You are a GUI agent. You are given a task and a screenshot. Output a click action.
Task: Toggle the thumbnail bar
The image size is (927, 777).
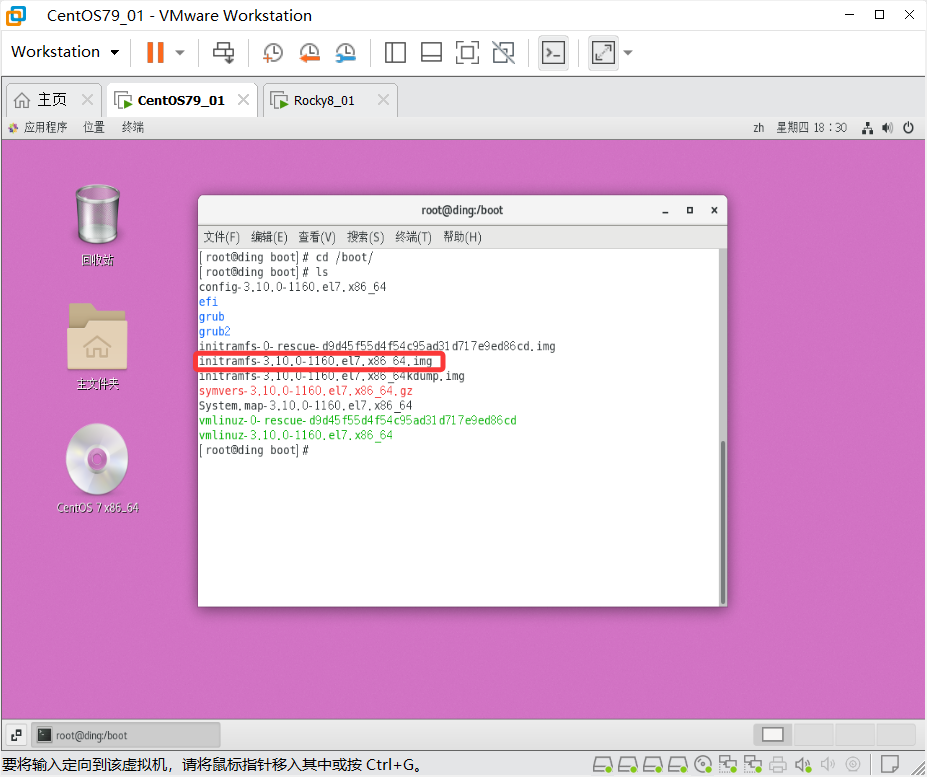click(x=431, y=52)
